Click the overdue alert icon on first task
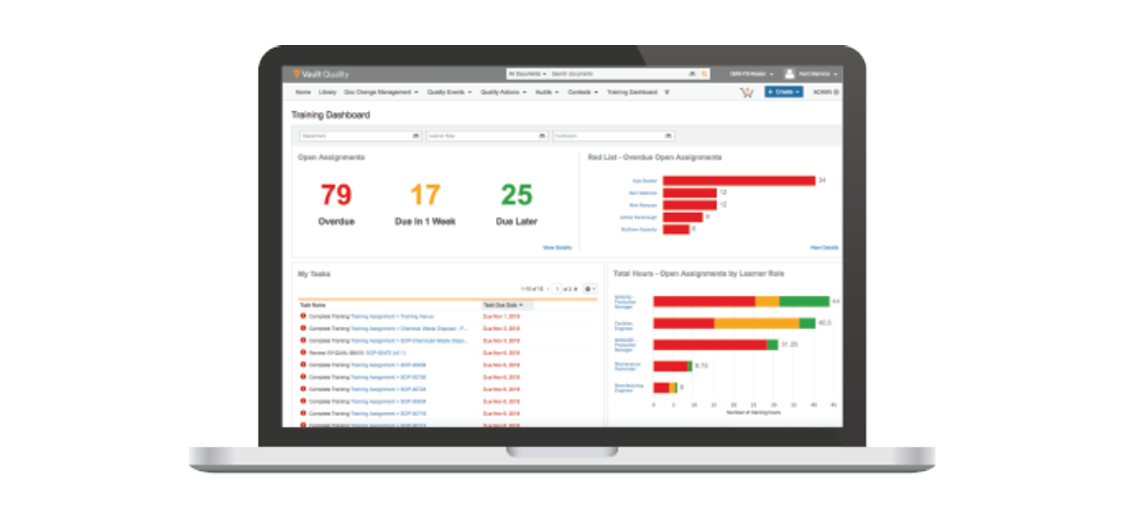This screenshot has width=1125, height=516. (303, 316)
